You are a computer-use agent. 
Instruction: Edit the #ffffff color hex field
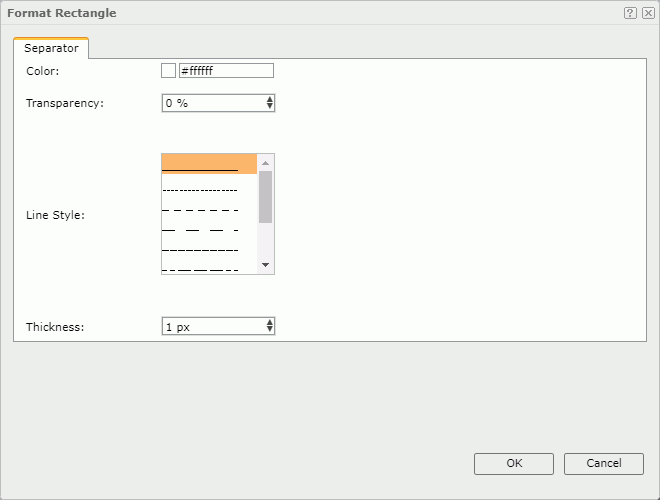coord(226,70)
